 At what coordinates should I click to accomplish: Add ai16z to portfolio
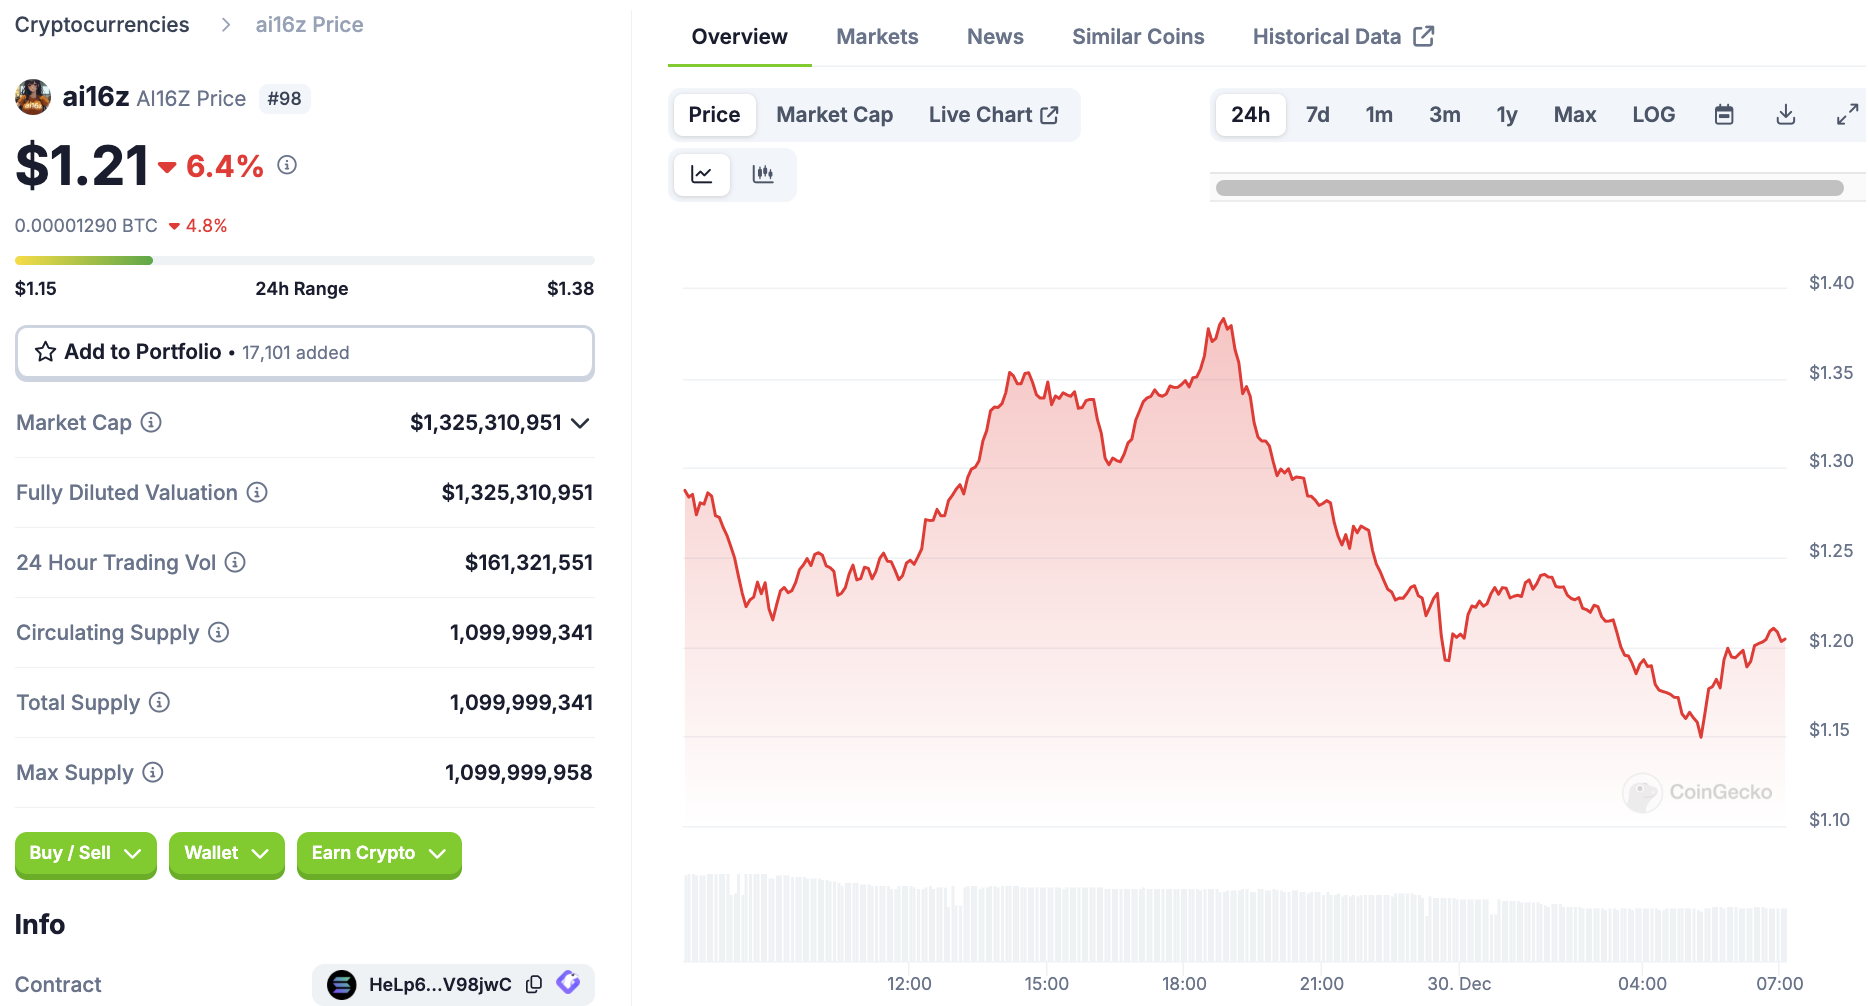[305, 352]
